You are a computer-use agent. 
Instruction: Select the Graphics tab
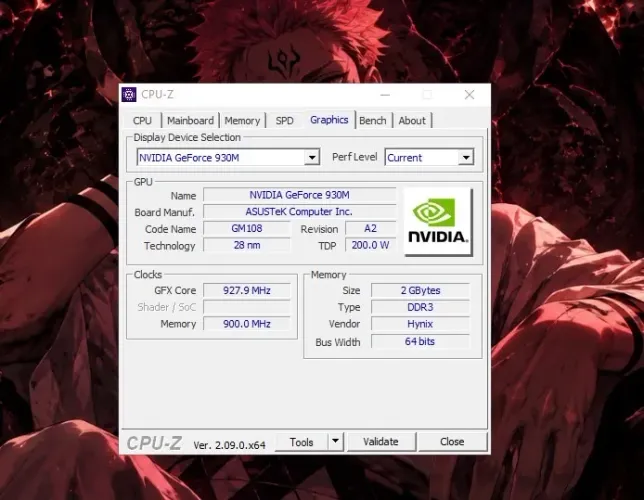coord(329,120)
